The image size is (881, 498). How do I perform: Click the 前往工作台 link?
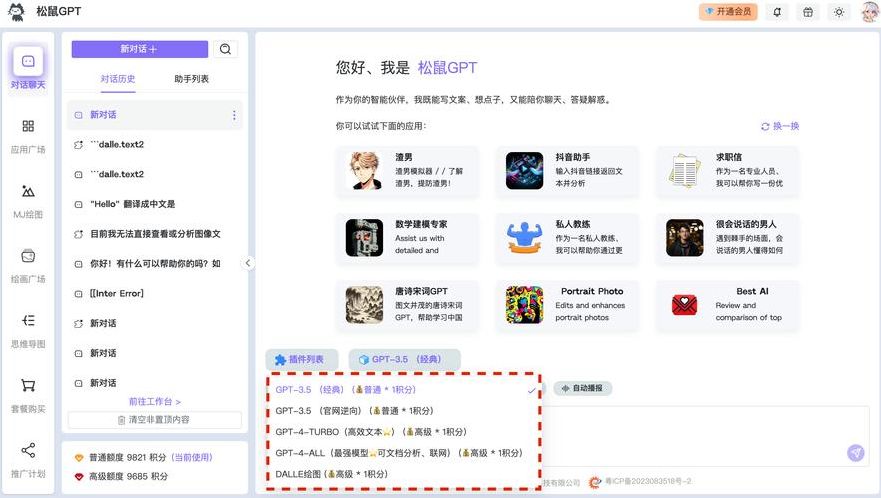[155, 401]
